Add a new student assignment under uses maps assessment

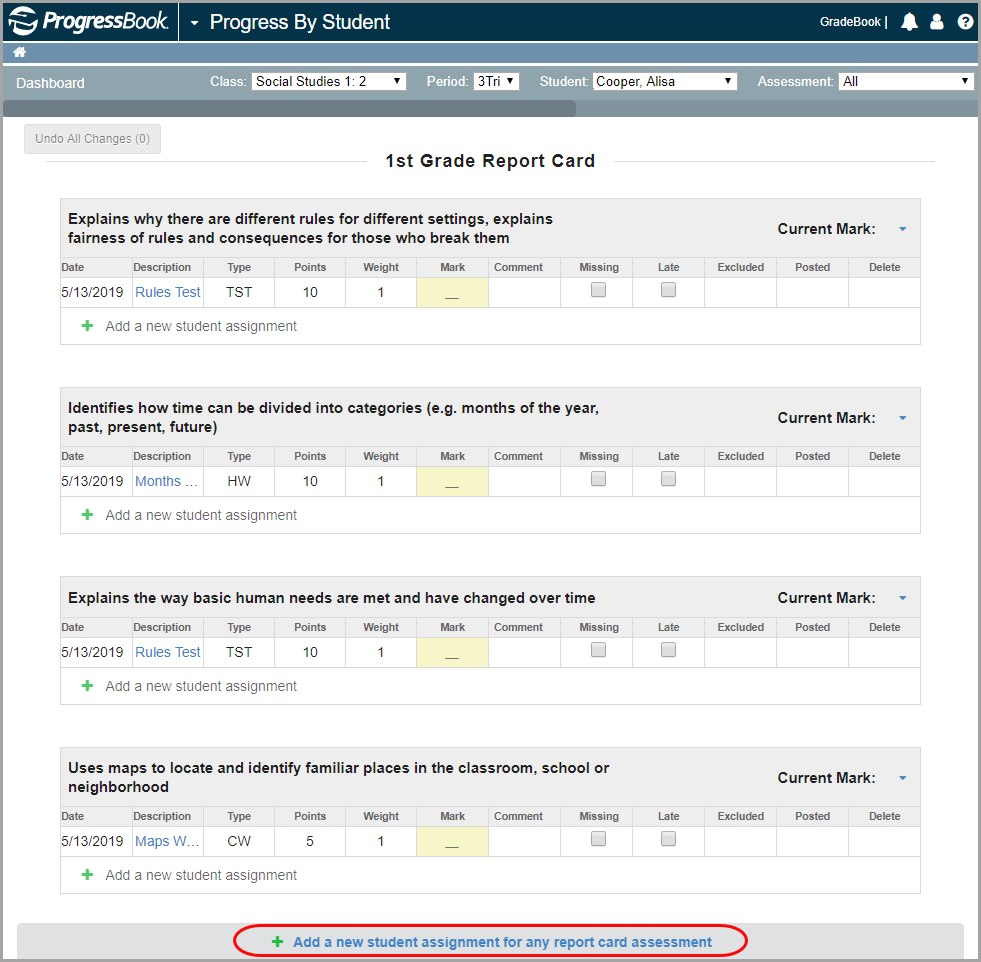[x=201, y=875]
